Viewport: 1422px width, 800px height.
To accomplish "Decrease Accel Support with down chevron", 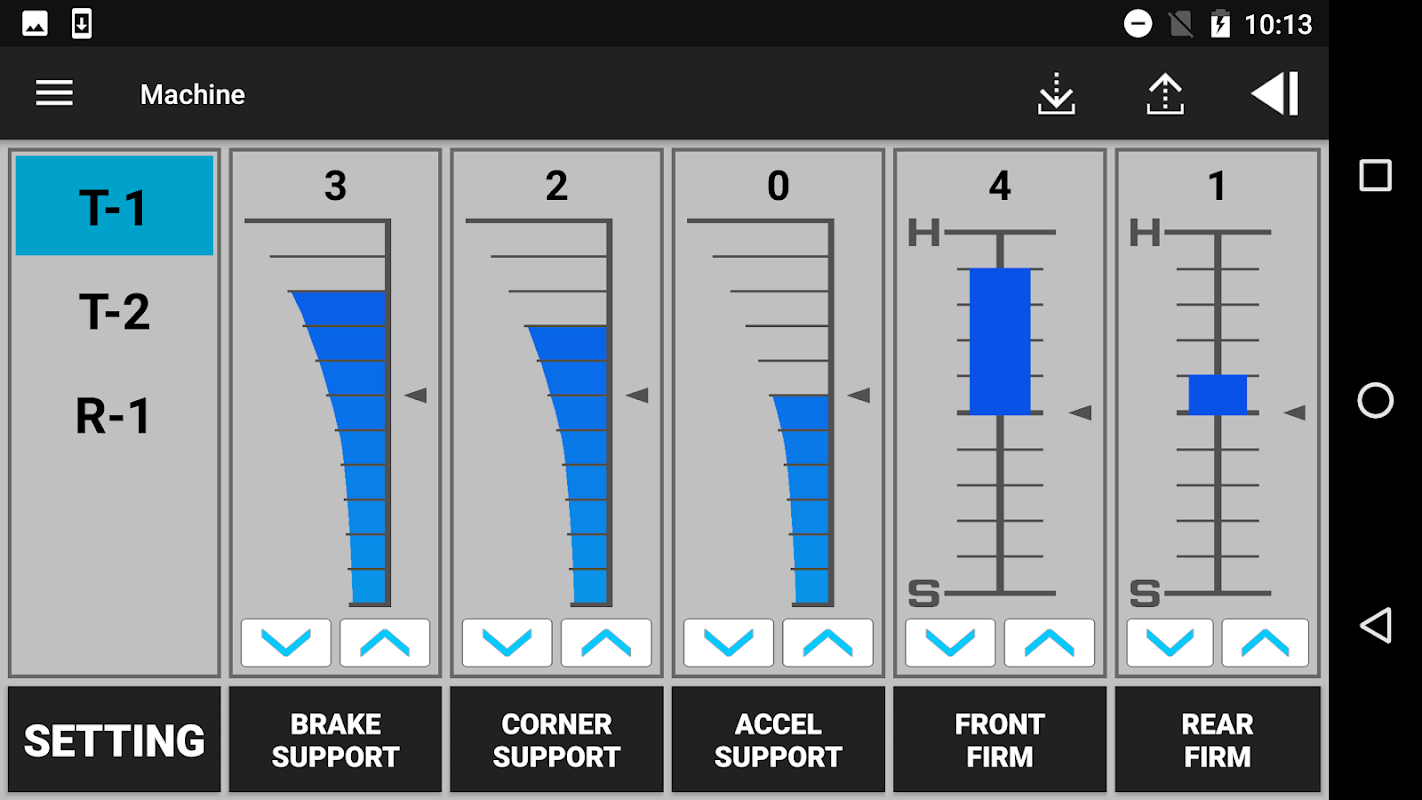I will point(729,643).
